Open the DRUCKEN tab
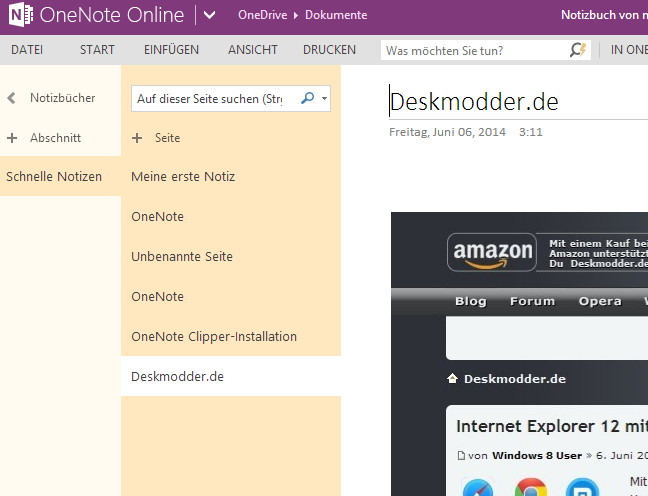 pos(329,50)
